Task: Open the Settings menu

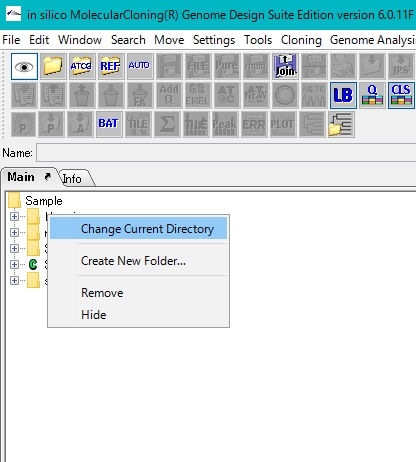Action: (x=214, y=40)
